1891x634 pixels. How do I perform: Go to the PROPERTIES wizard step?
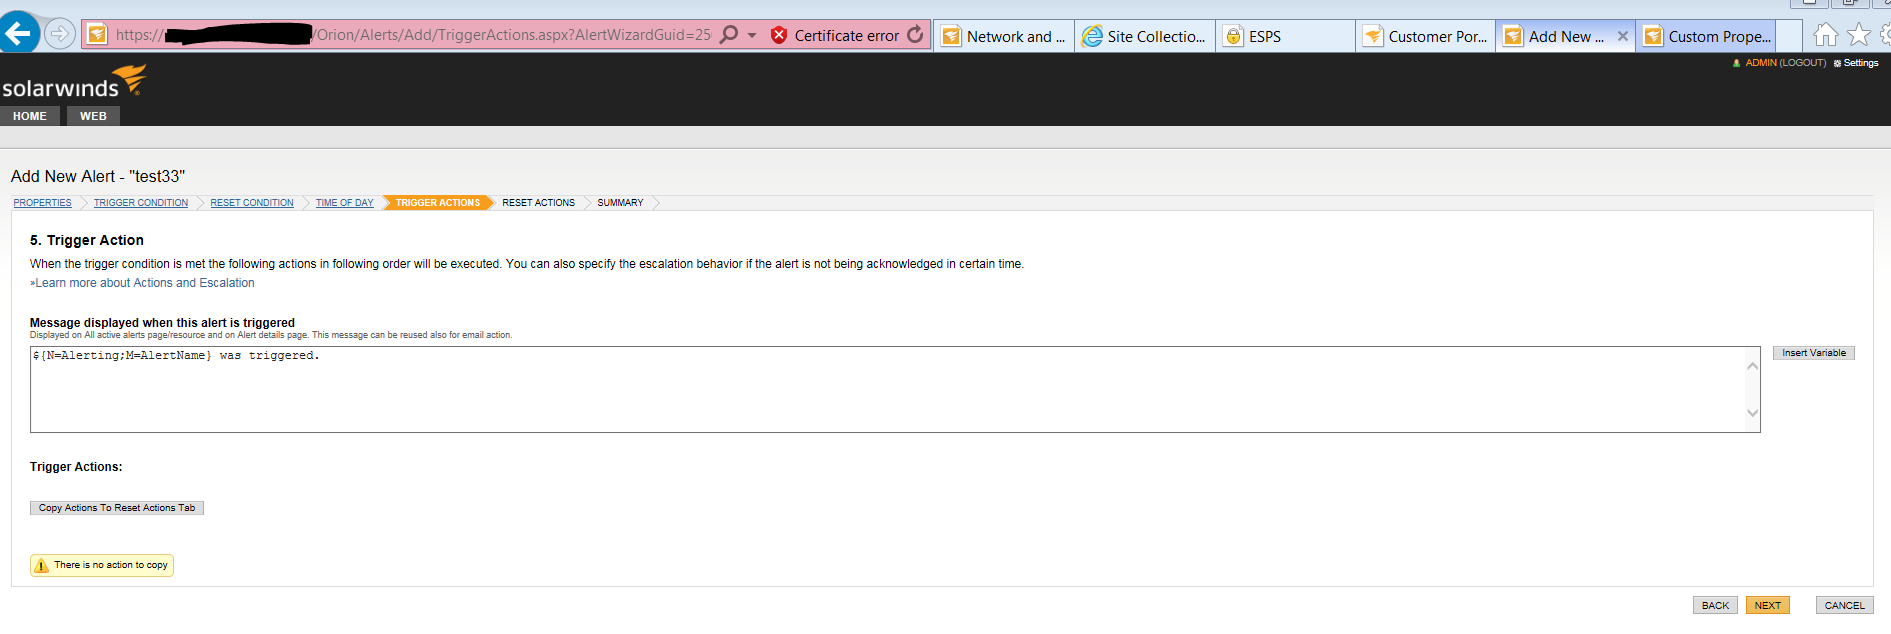coord(43,203)
